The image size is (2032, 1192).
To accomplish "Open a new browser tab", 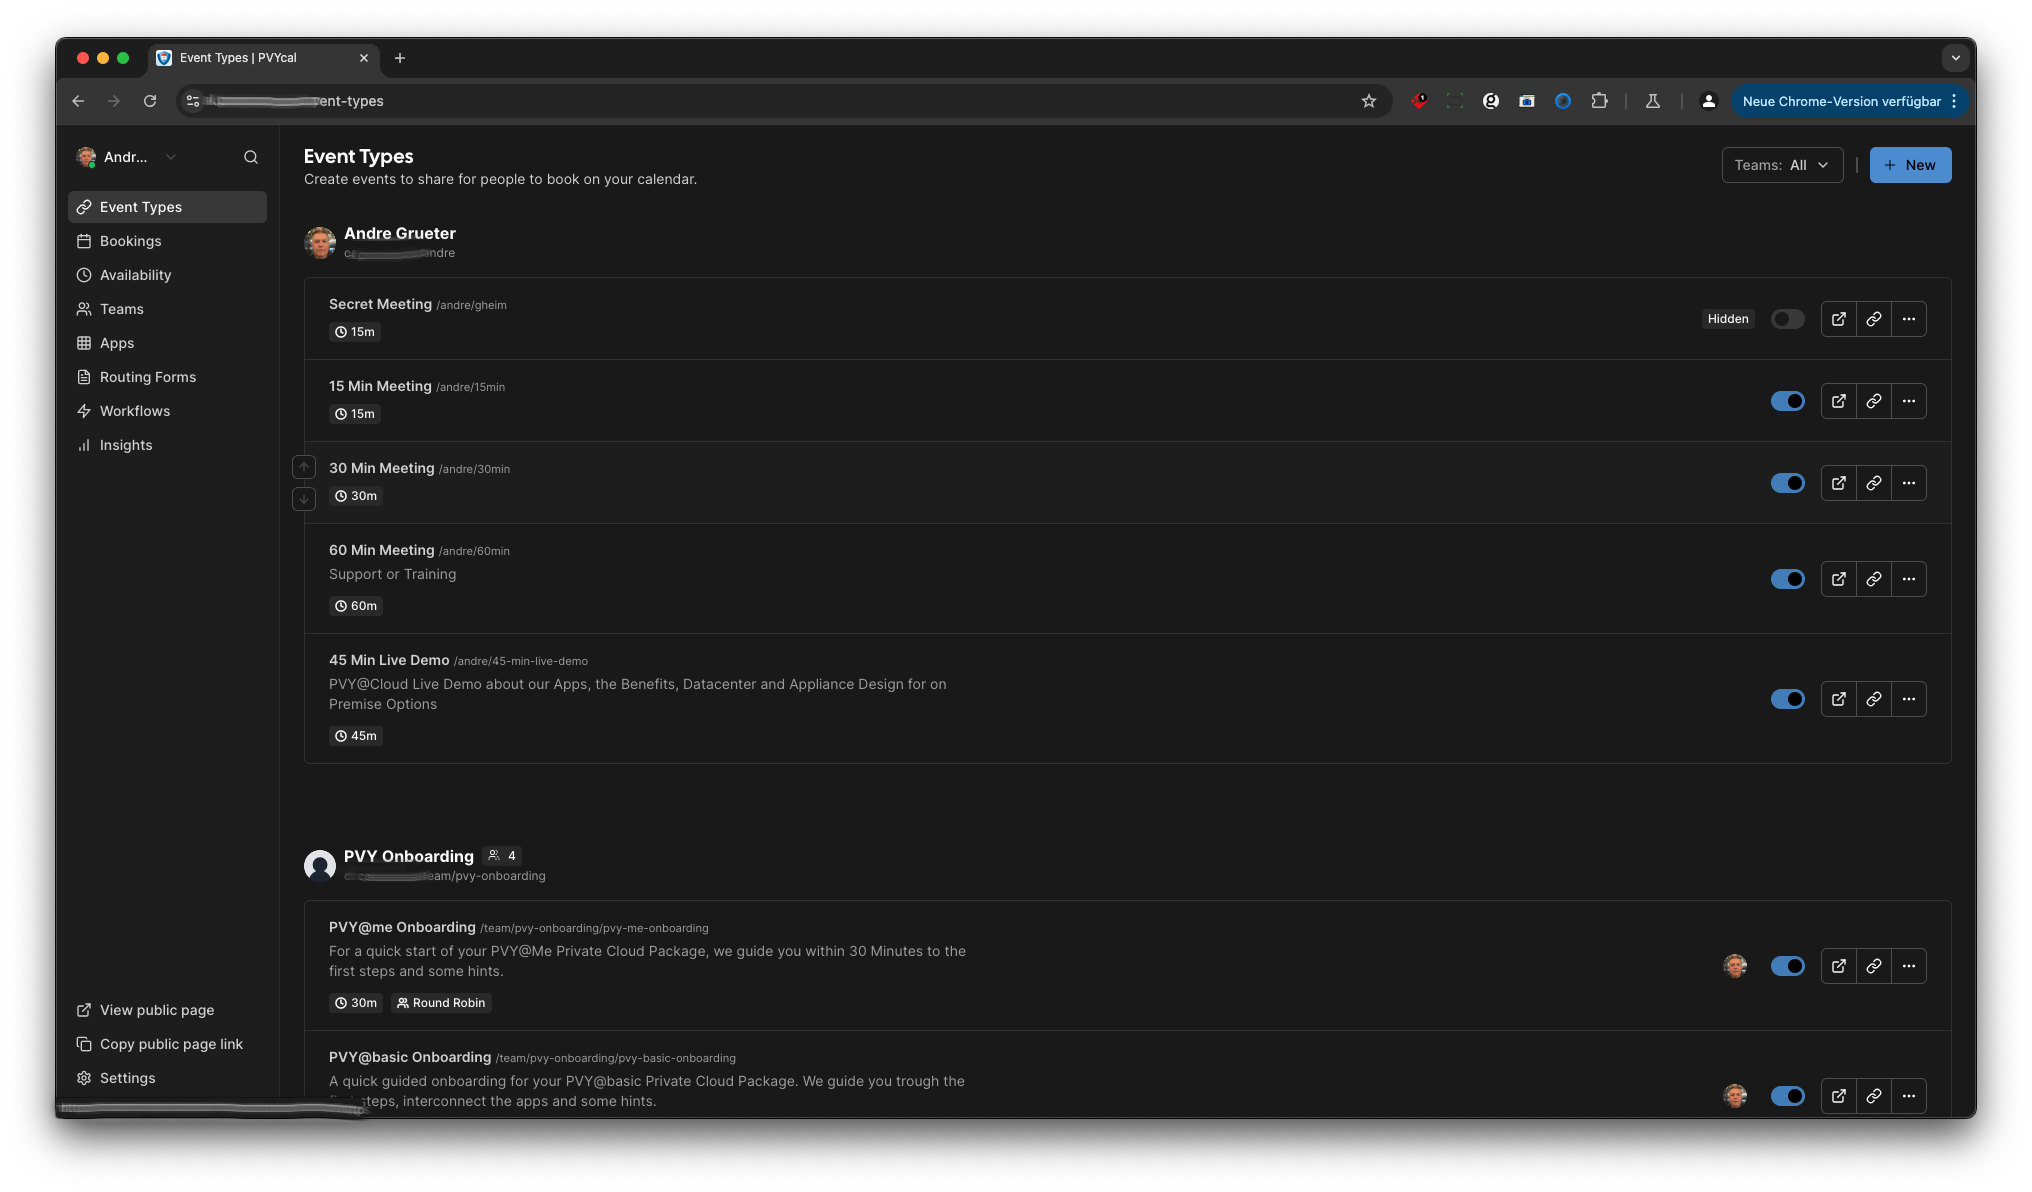I will [400, 58].
